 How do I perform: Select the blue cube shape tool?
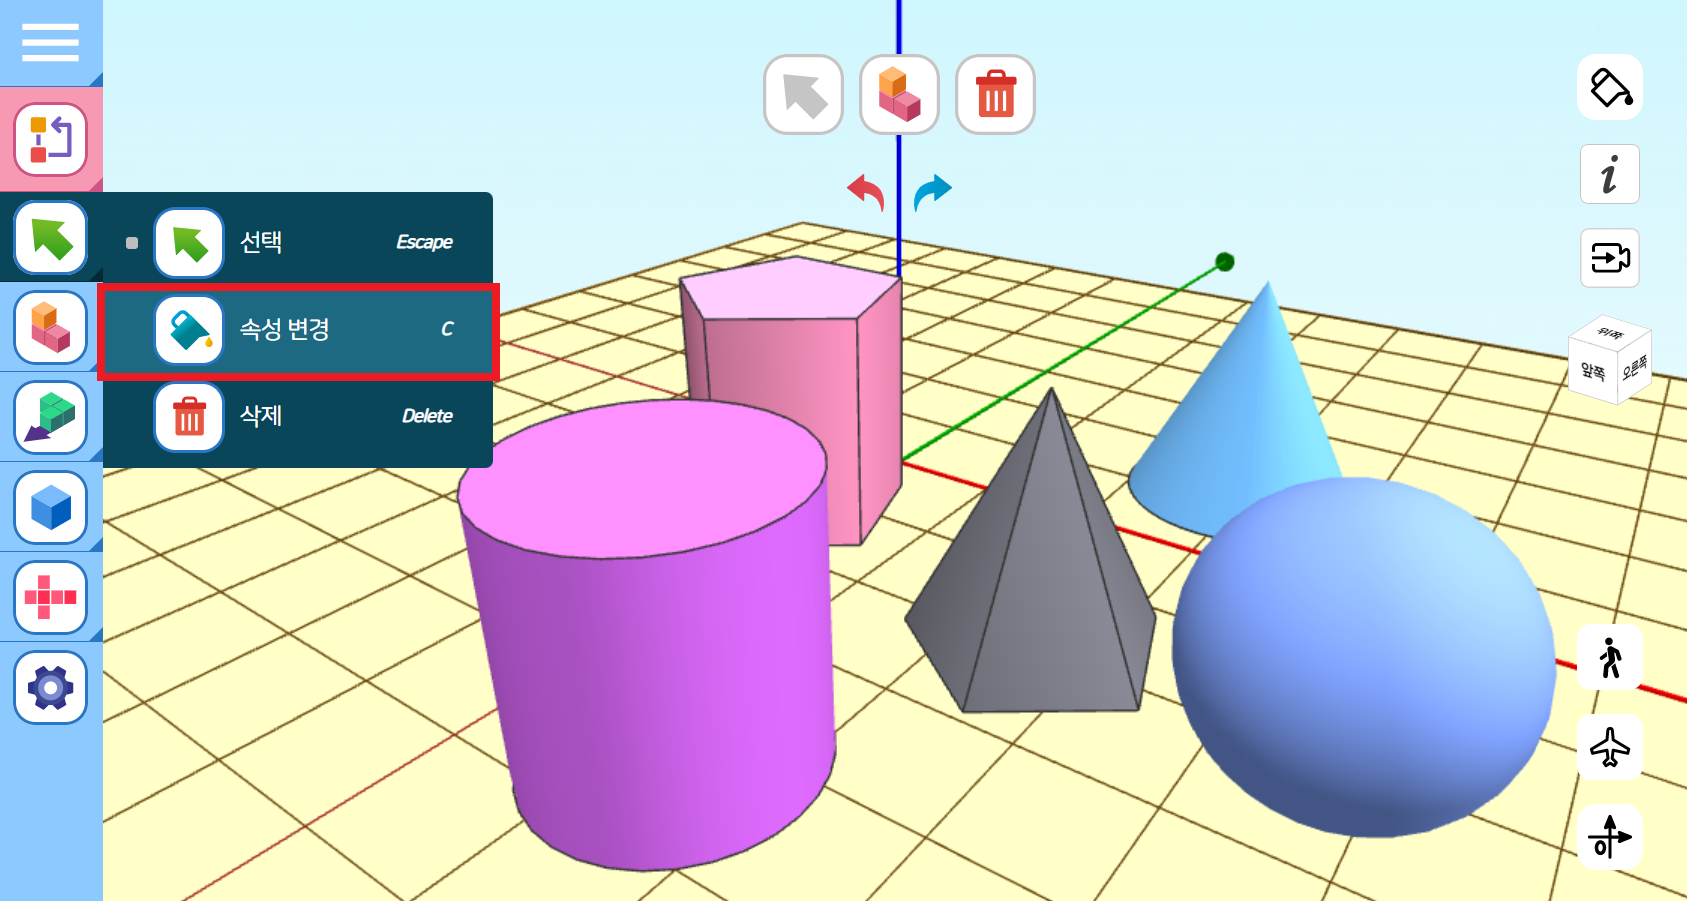click(x=51, y=508)
